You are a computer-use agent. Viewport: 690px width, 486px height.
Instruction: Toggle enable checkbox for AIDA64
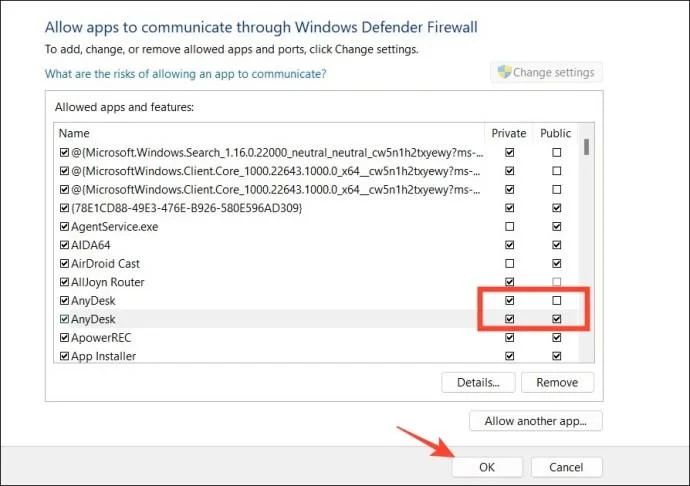pyautogui.click(x=64, y=245)
